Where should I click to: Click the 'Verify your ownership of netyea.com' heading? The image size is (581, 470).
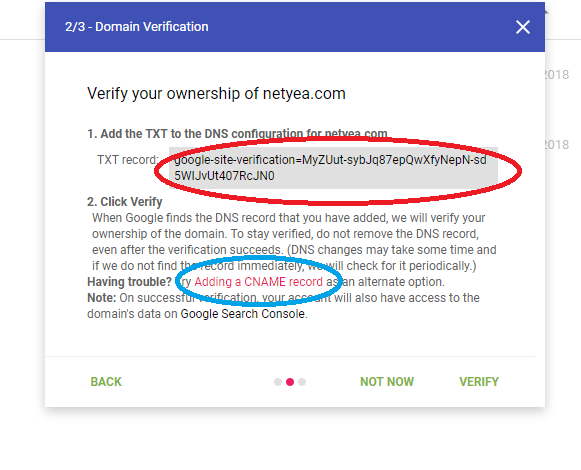(x=216, y=93)
